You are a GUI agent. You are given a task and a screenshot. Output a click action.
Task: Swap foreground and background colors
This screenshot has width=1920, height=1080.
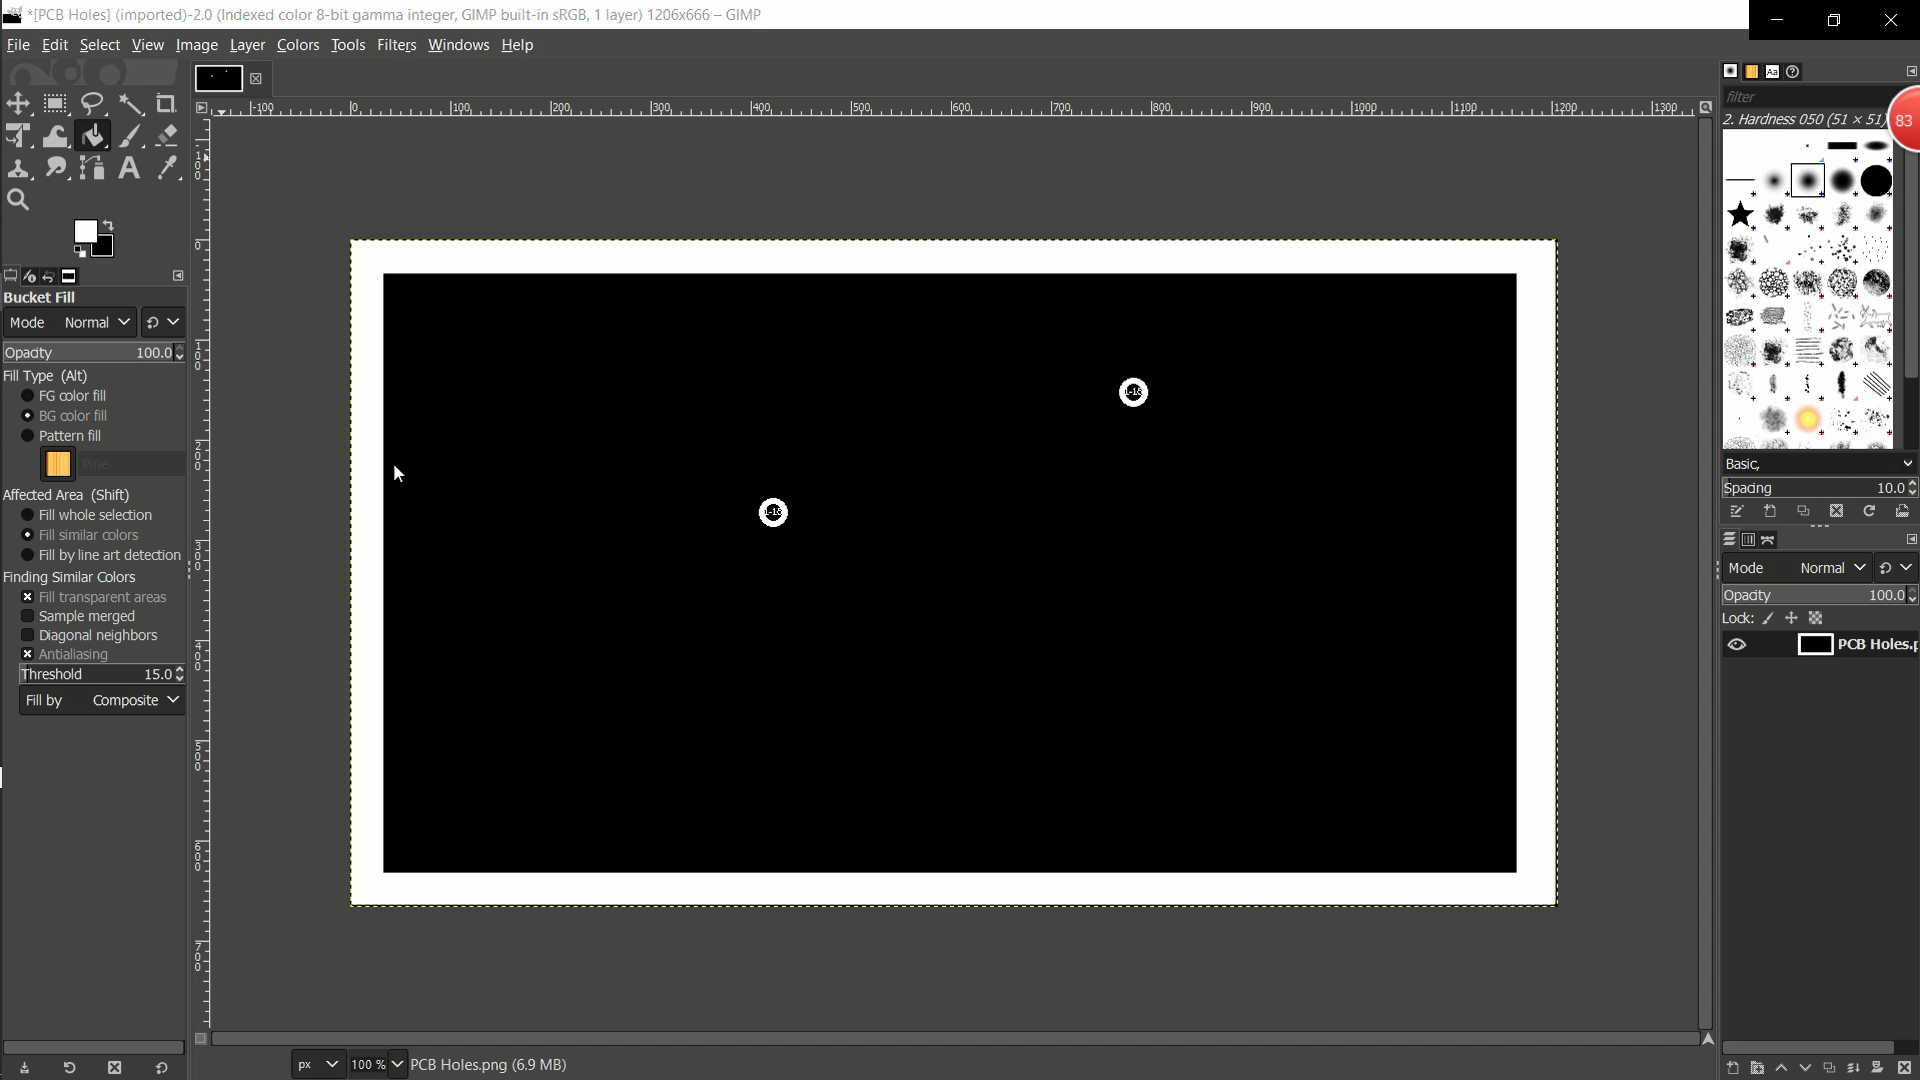[108, 225]
